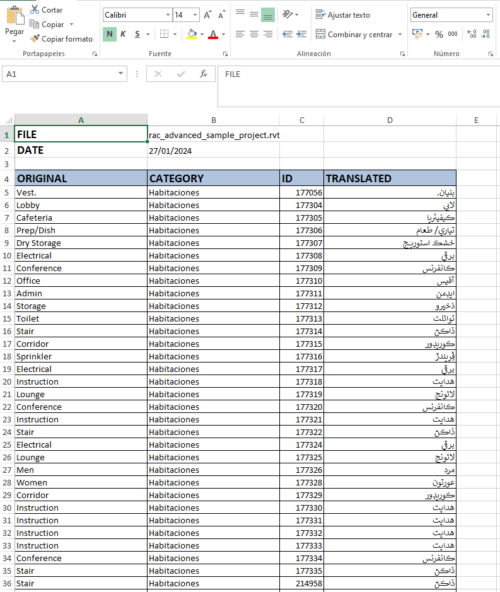Select the Copiar formato paintbrush
Screen dimensions: 500x592
coord(35,39)
